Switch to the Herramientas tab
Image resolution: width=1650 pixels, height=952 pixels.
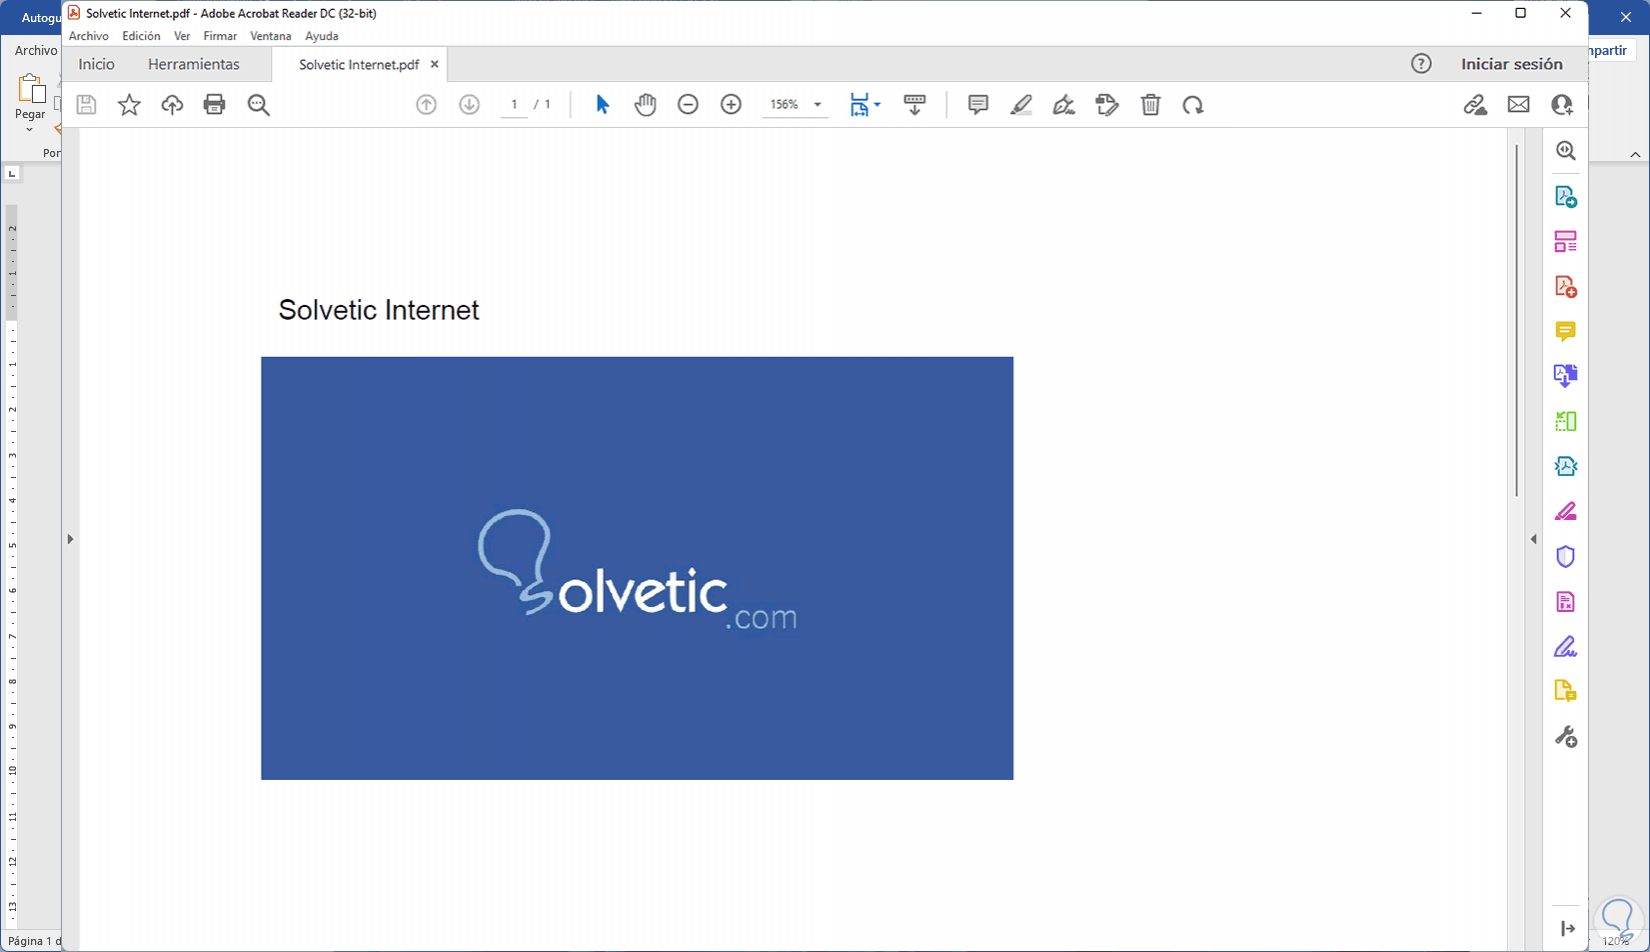[194, 64]
